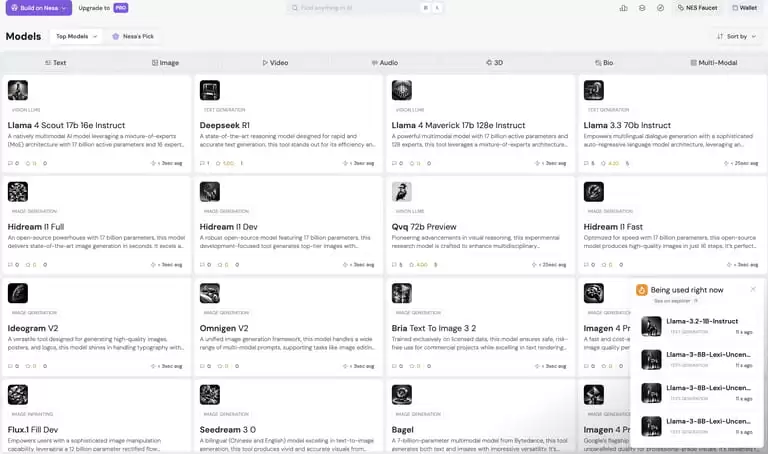
Task: Click the Deepseek R1 model thumbnail
Action: tap(210, 90)
